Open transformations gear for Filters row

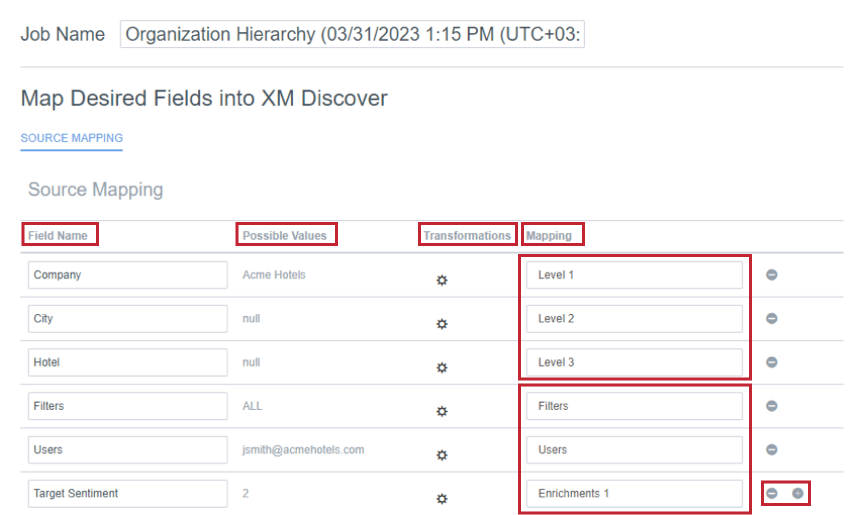(x=442, y=411)
